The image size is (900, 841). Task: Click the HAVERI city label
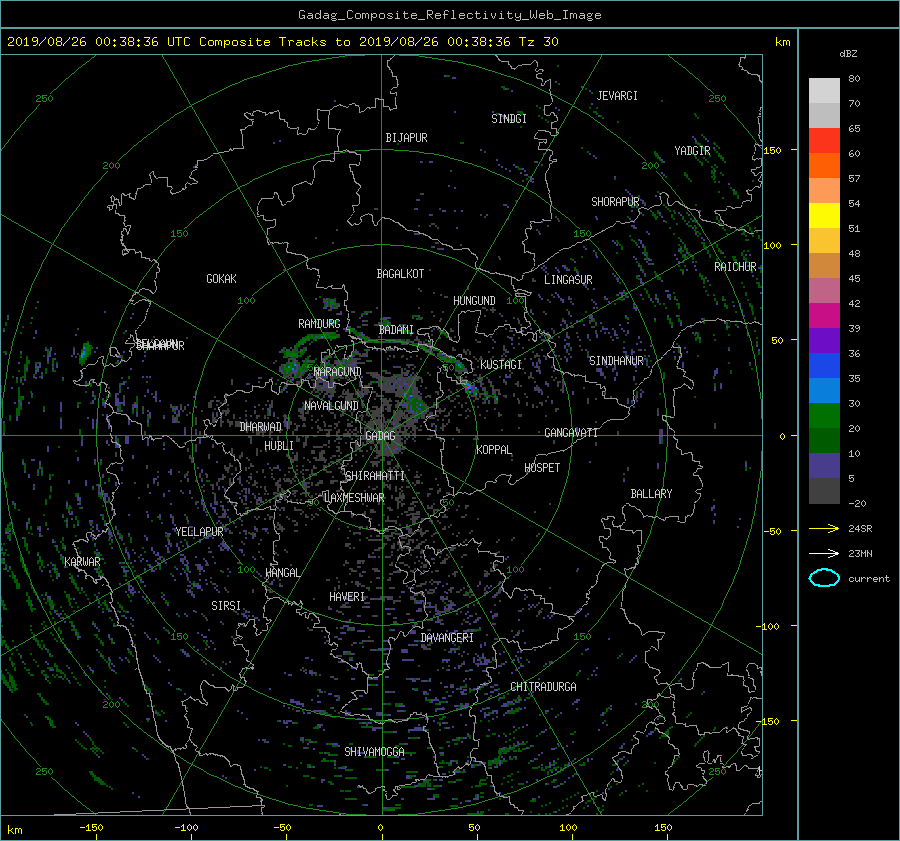(x=347, y=597)
